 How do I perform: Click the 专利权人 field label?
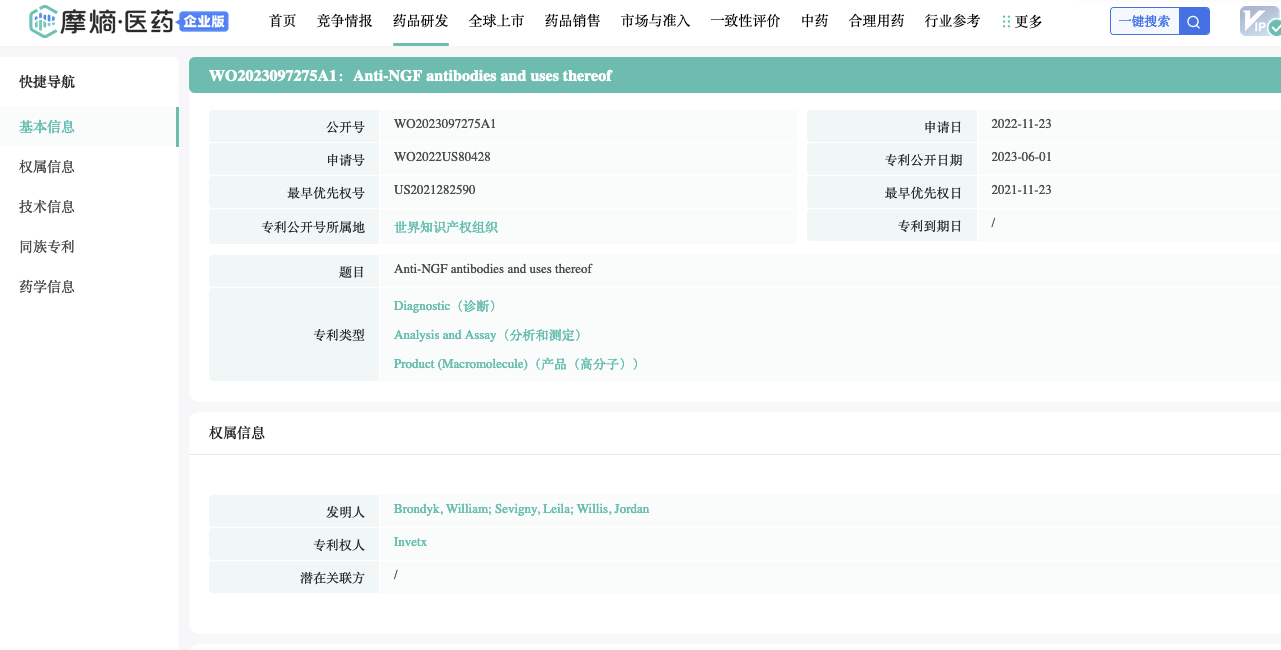339,545
